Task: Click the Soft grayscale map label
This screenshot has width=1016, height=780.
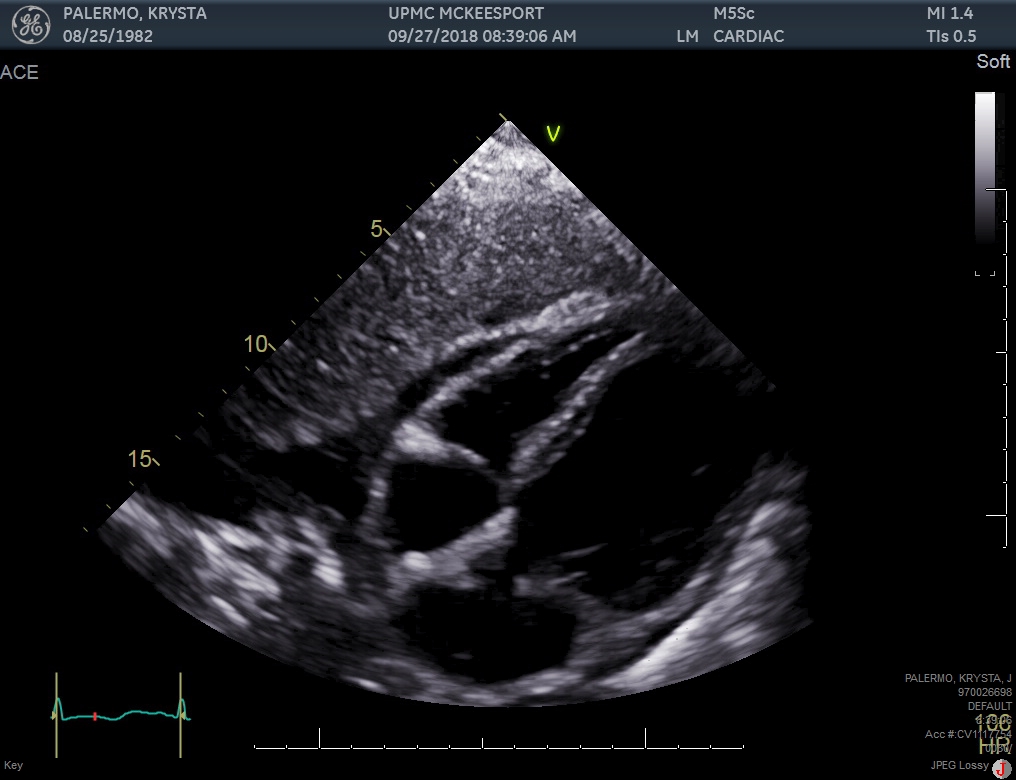Action: (x=993, y=62)
